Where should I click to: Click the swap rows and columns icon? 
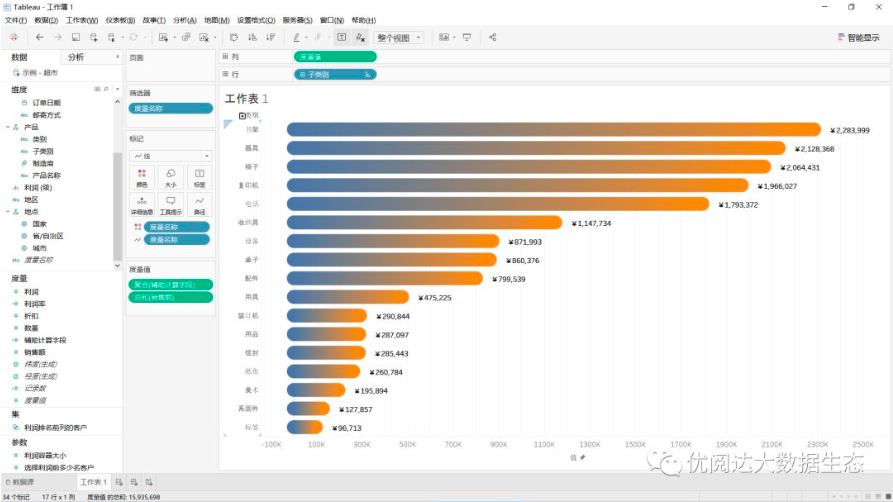234,37
